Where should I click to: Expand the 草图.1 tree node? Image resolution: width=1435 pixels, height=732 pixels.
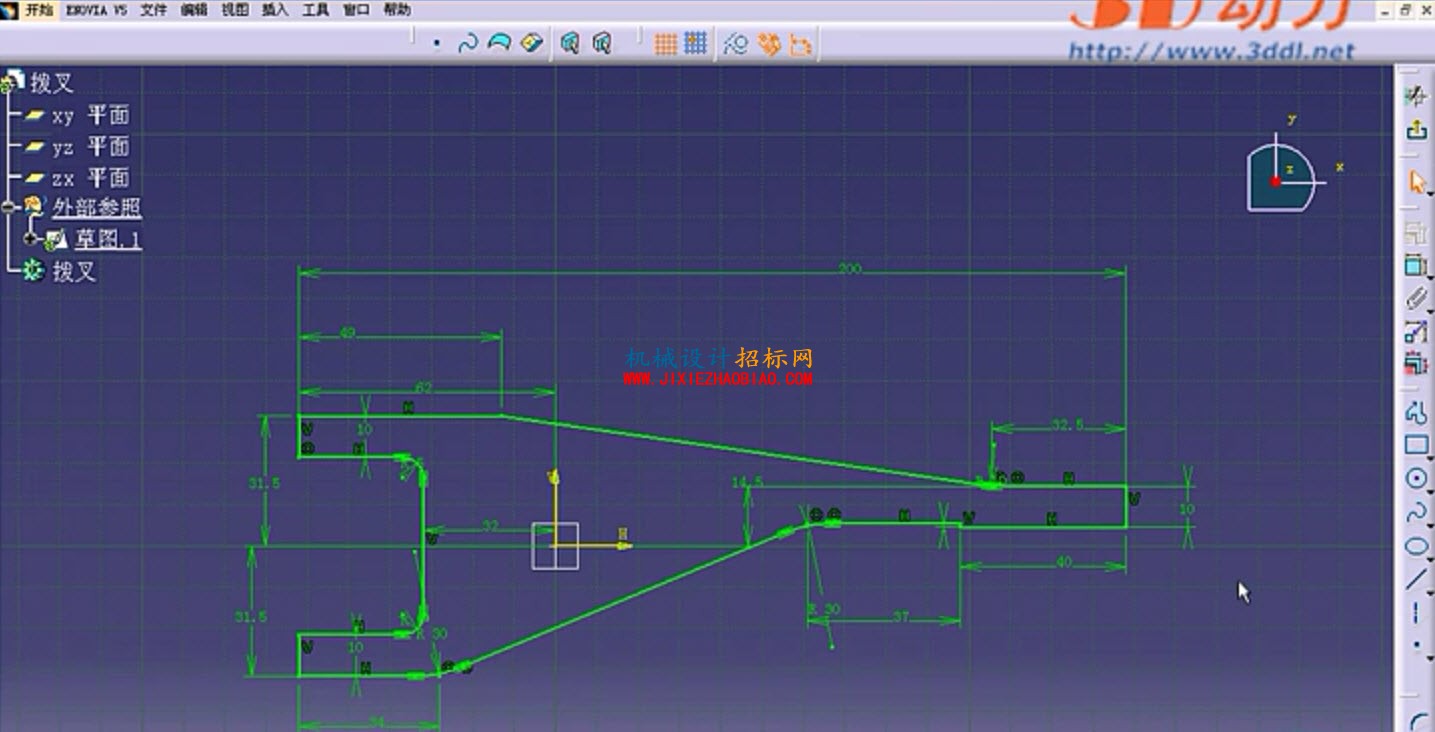click(31, 239)
